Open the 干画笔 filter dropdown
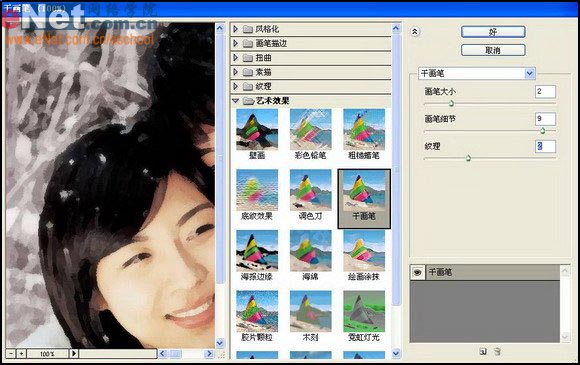580x365 pixels. click(530, 73)
